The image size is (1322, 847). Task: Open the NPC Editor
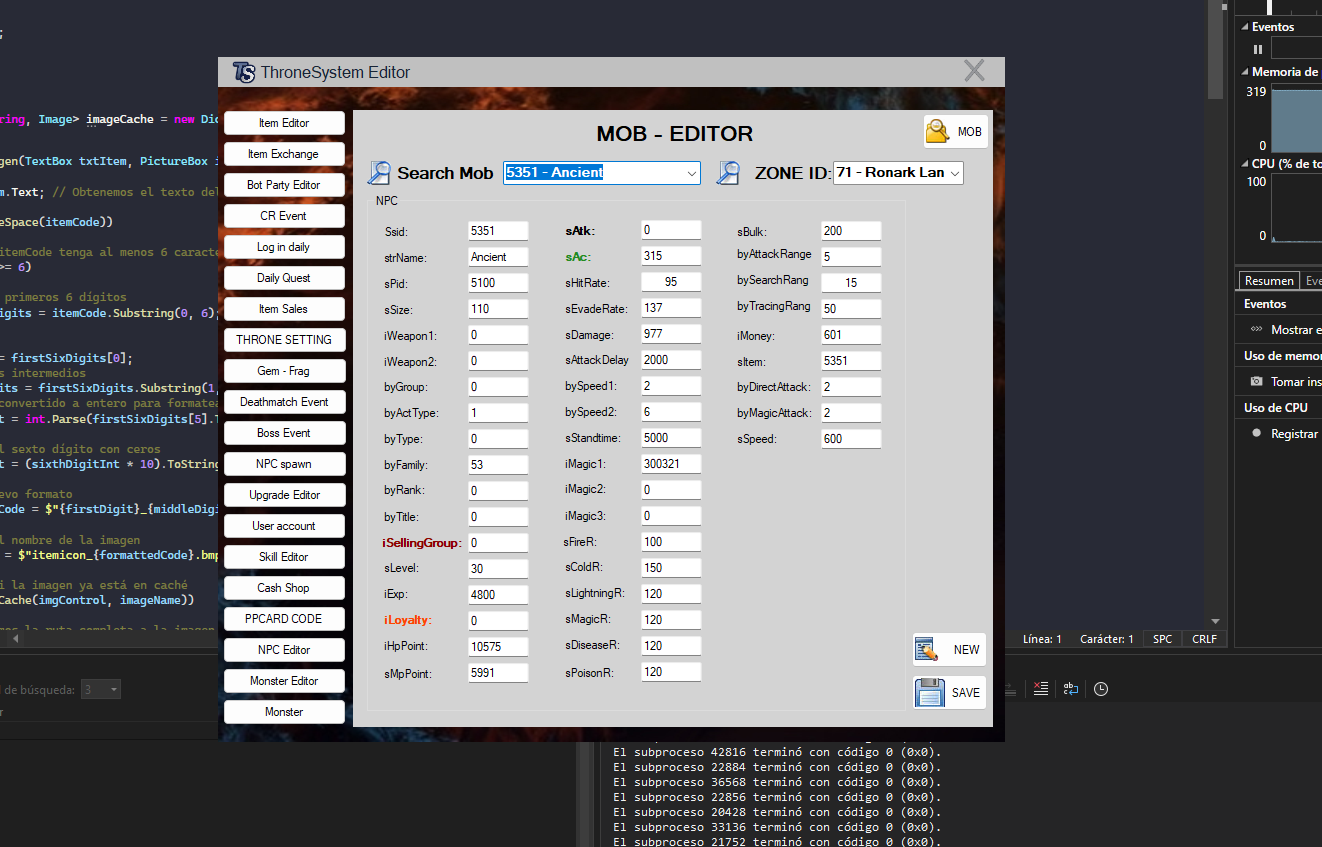(284, 650)
